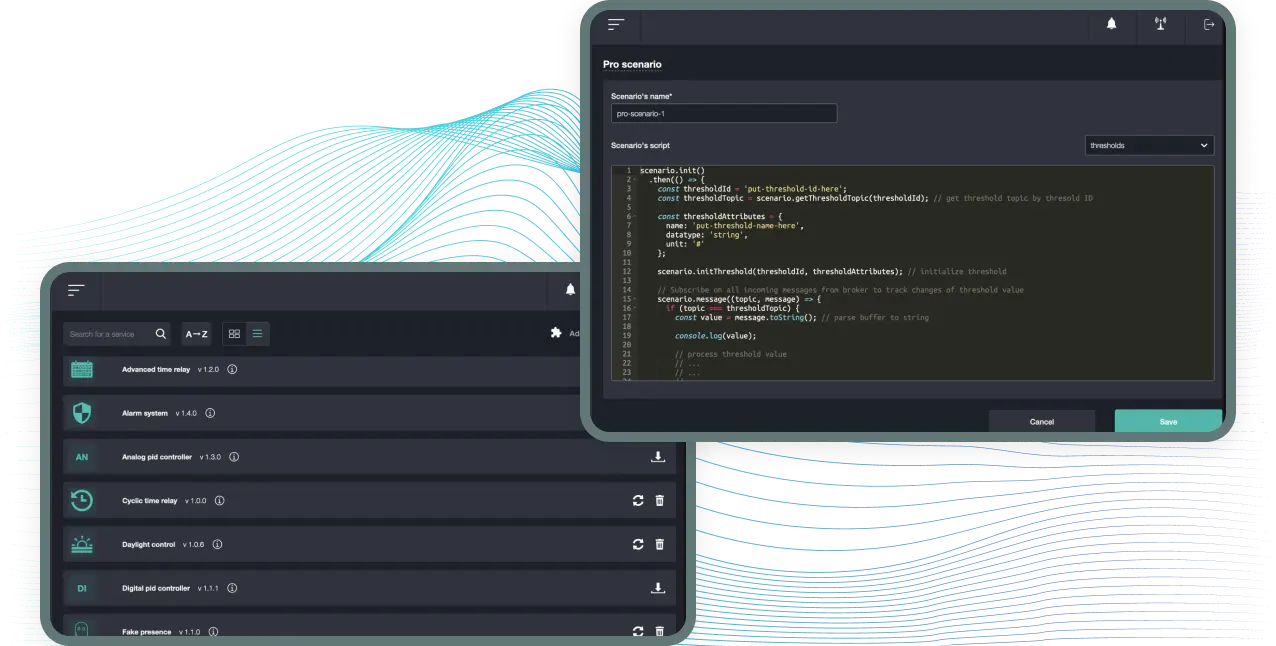The image size is (1276, 646).
Task: Switch services to grid view
Action: click(x=234, y=334)
